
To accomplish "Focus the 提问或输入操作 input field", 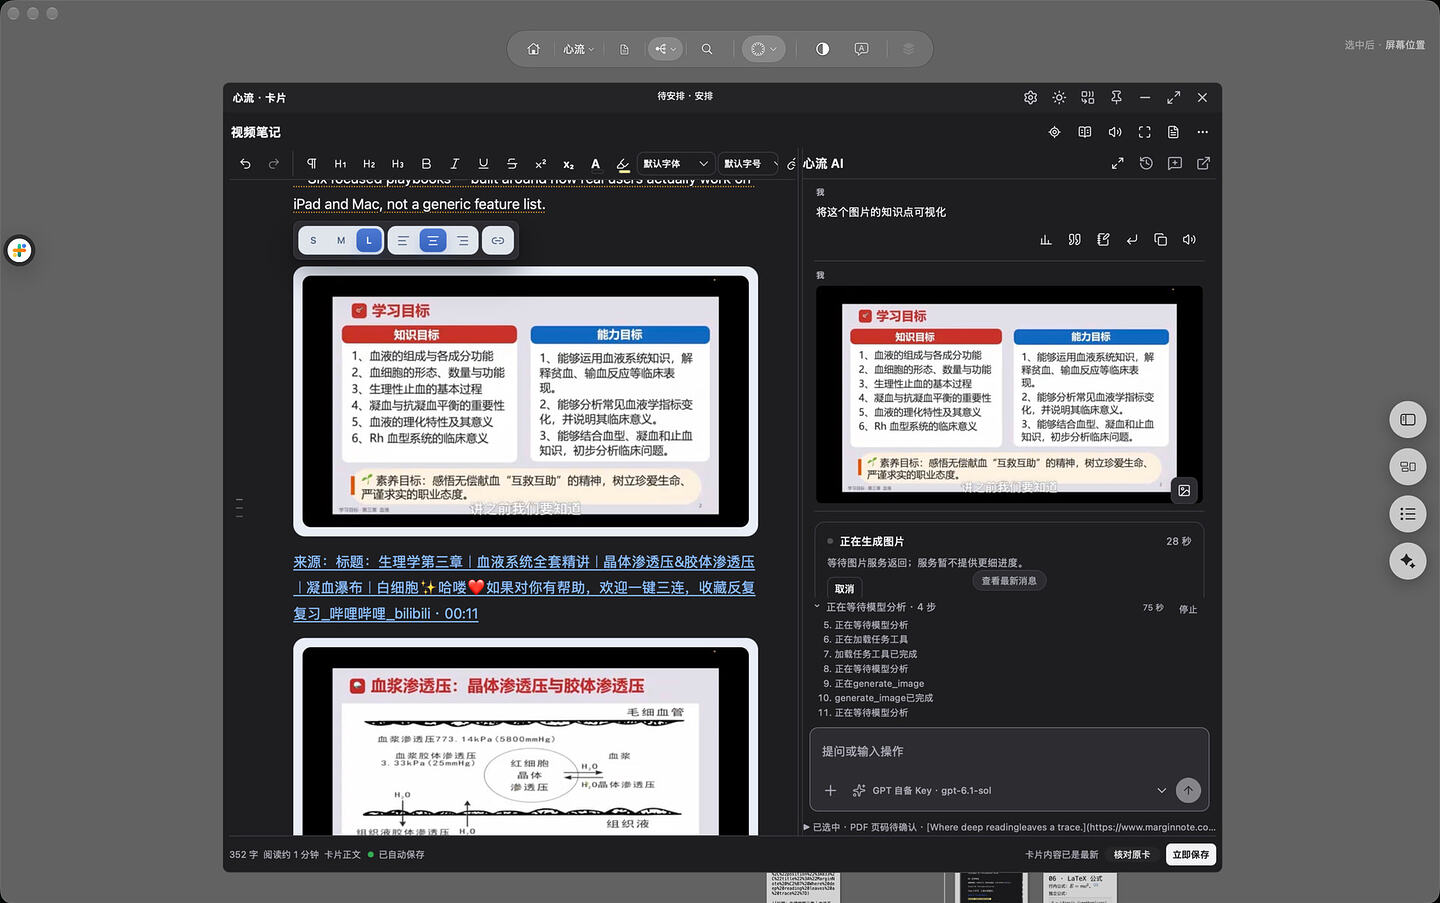I will [x=1009, y=751].
